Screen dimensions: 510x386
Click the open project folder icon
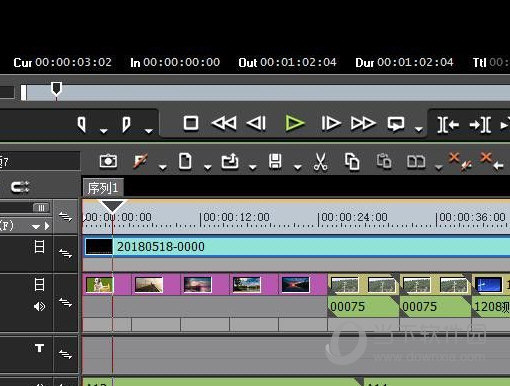[x=230, y=161]
